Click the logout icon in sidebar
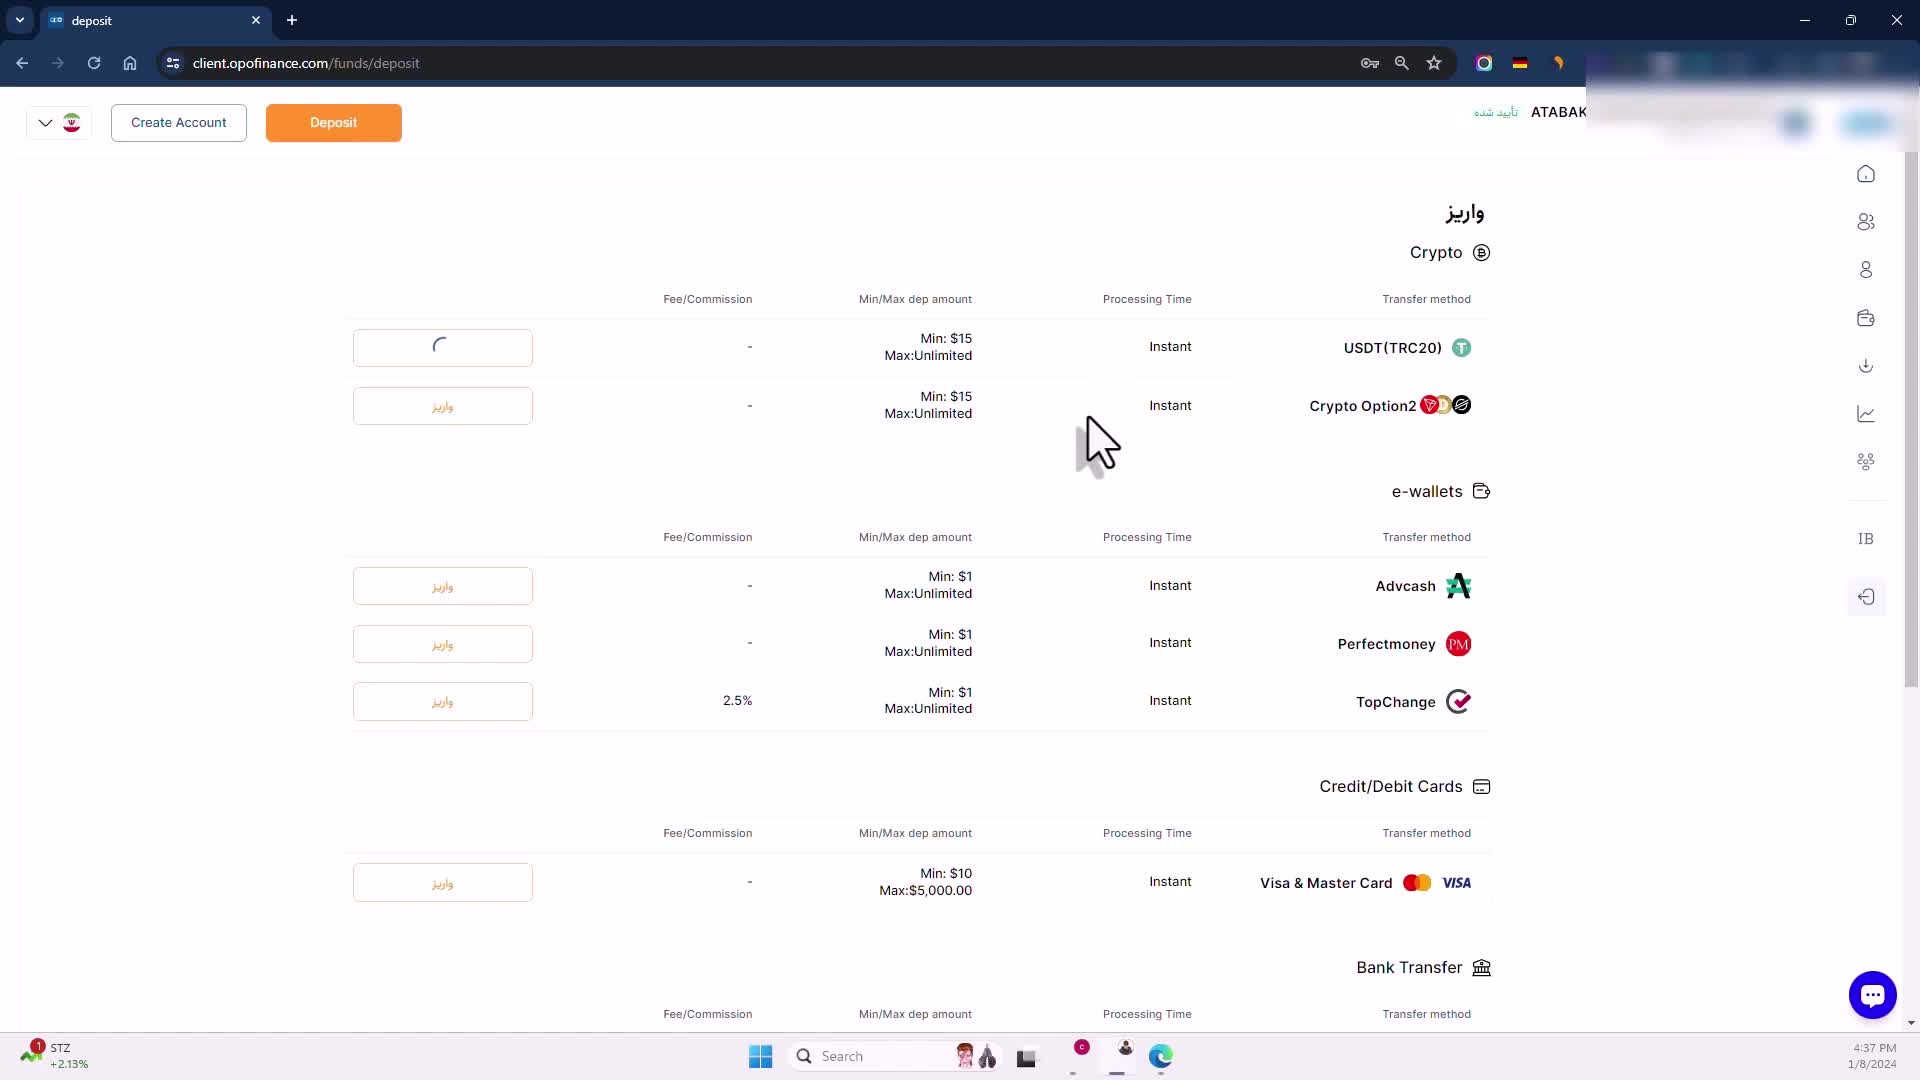This screenshot has width=1920, height=1080. pos(1866,597)
